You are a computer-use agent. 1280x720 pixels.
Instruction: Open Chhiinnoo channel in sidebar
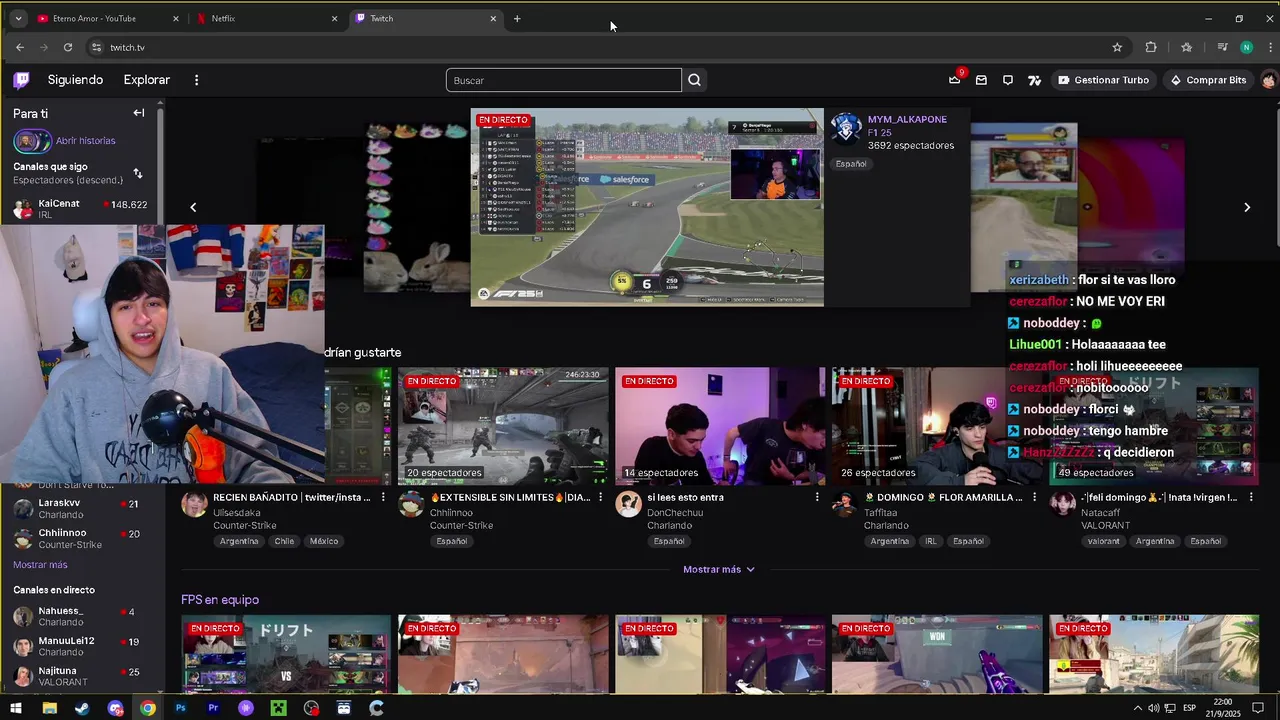pyautogui.click(x=80, y=538)
